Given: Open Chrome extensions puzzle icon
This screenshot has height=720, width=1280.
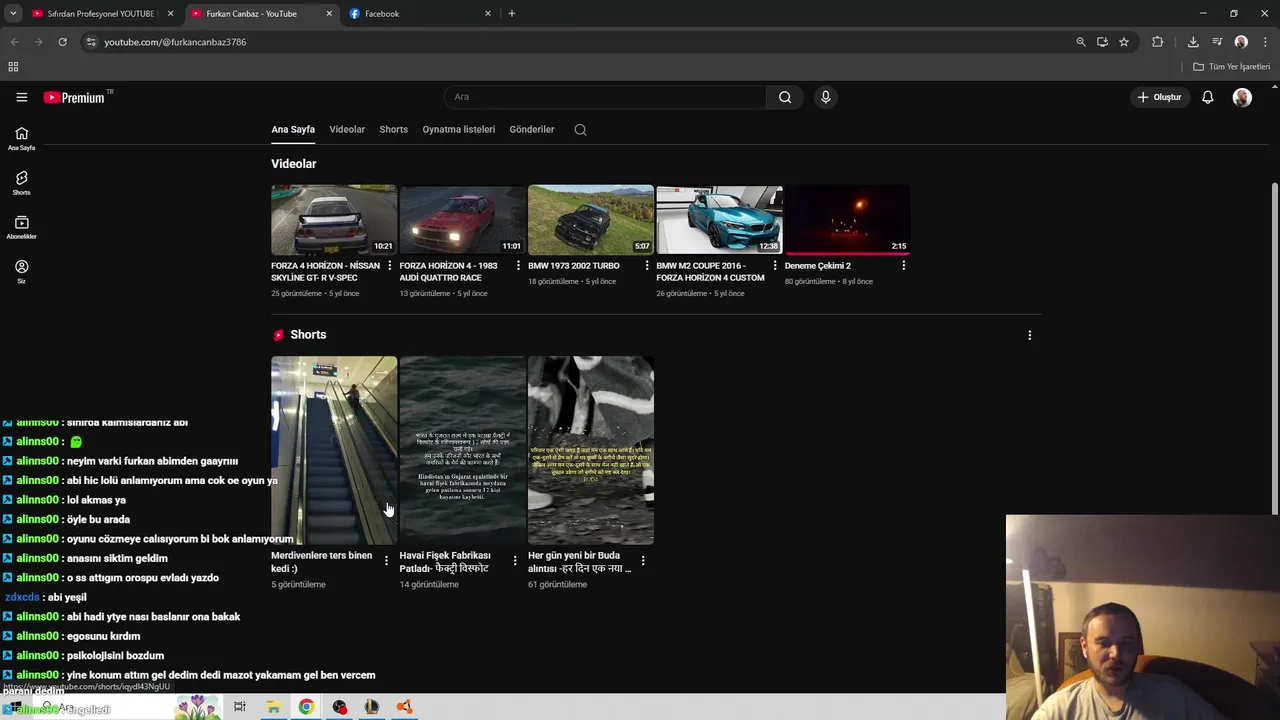Looking at the screenshot, I should tap(1158, 42).
